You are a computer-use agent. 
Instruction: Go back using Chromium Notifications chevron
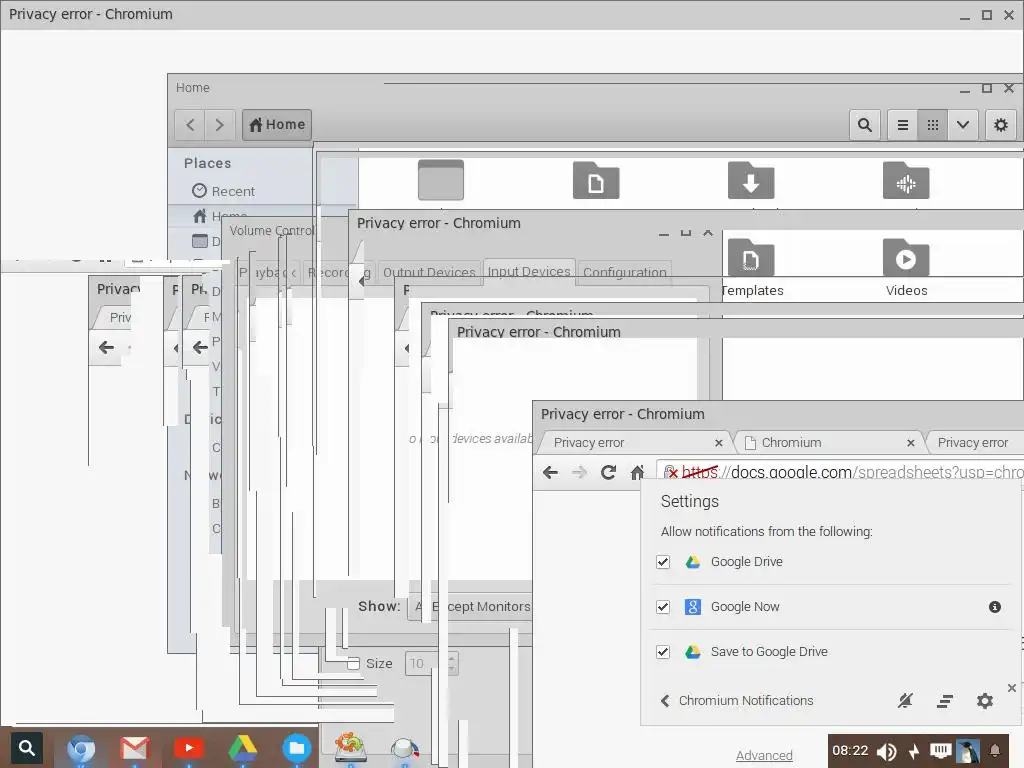pyautogui.click(x=665, y=701)
